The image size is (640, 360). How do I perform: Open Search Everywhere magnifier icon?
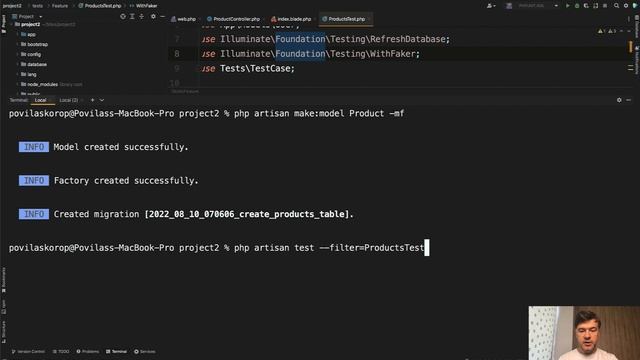616,6
